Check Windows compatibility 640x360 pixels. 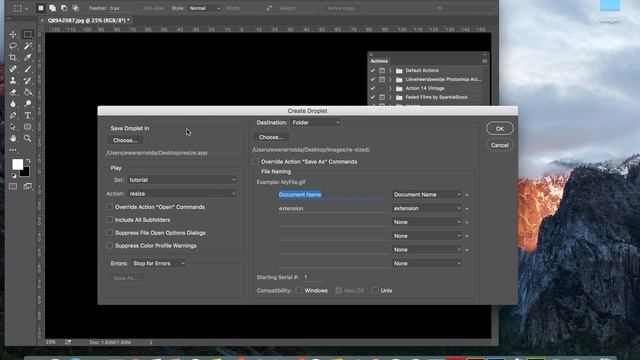(299, 290)
